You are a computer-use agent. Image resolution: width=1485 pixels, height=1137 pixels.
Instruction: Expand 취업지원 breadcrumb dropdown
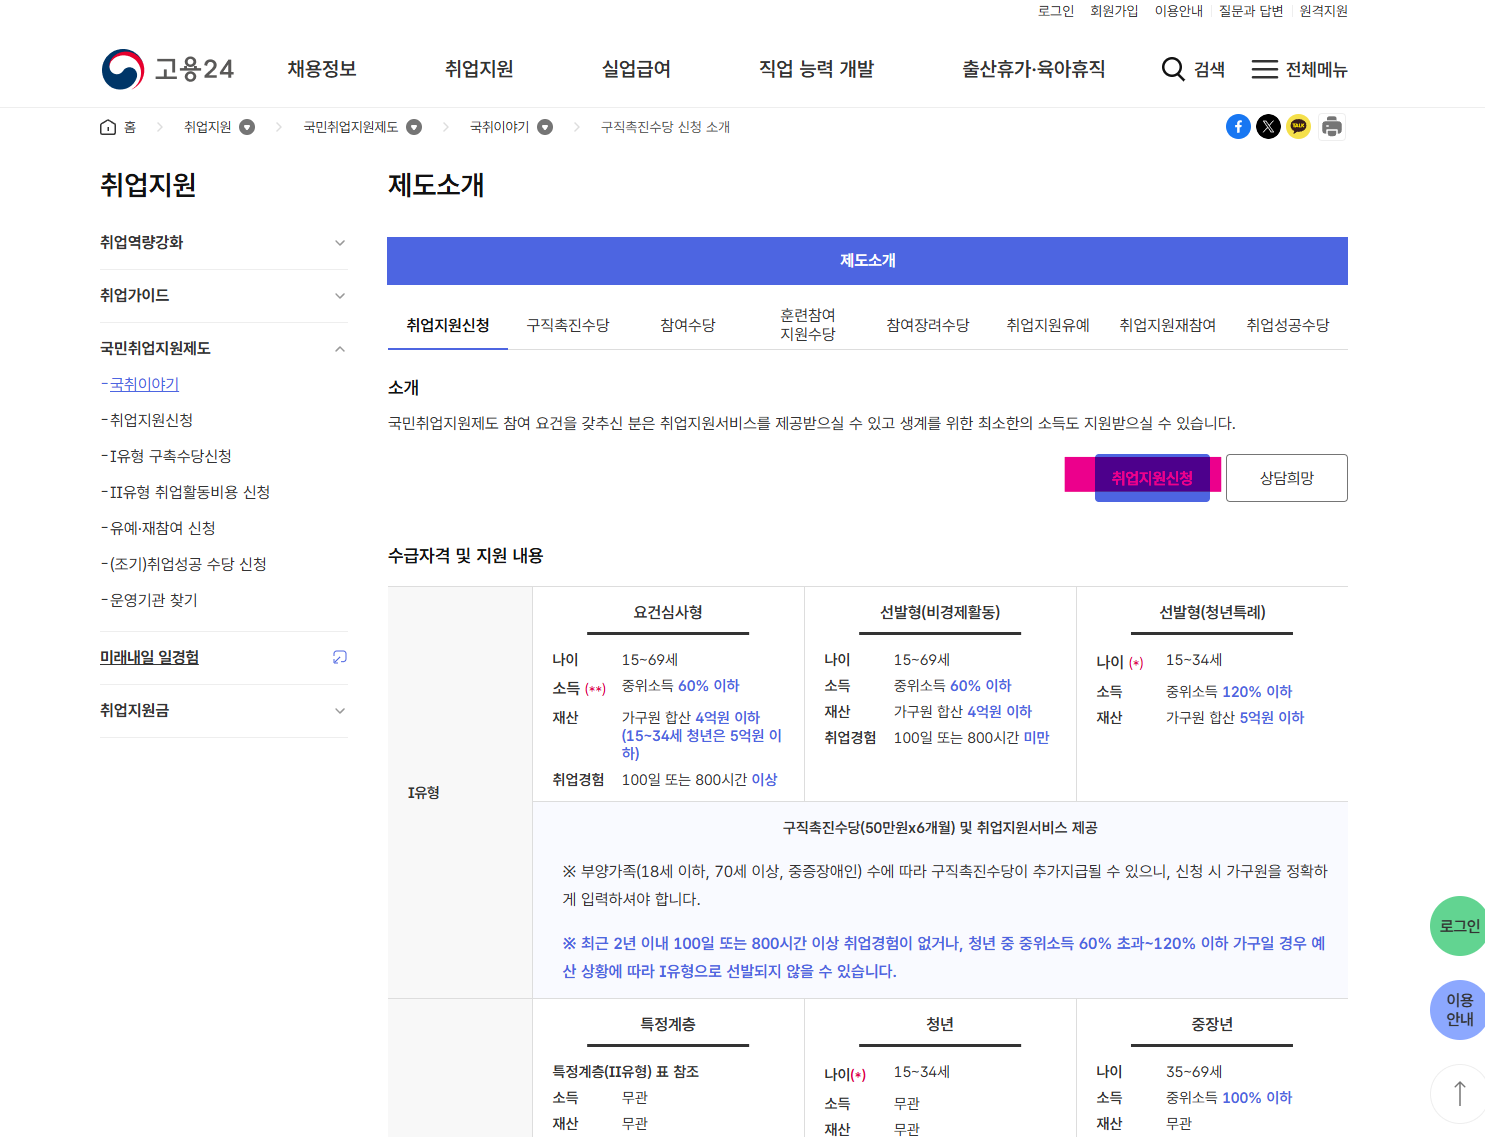[x=247, y=127]
